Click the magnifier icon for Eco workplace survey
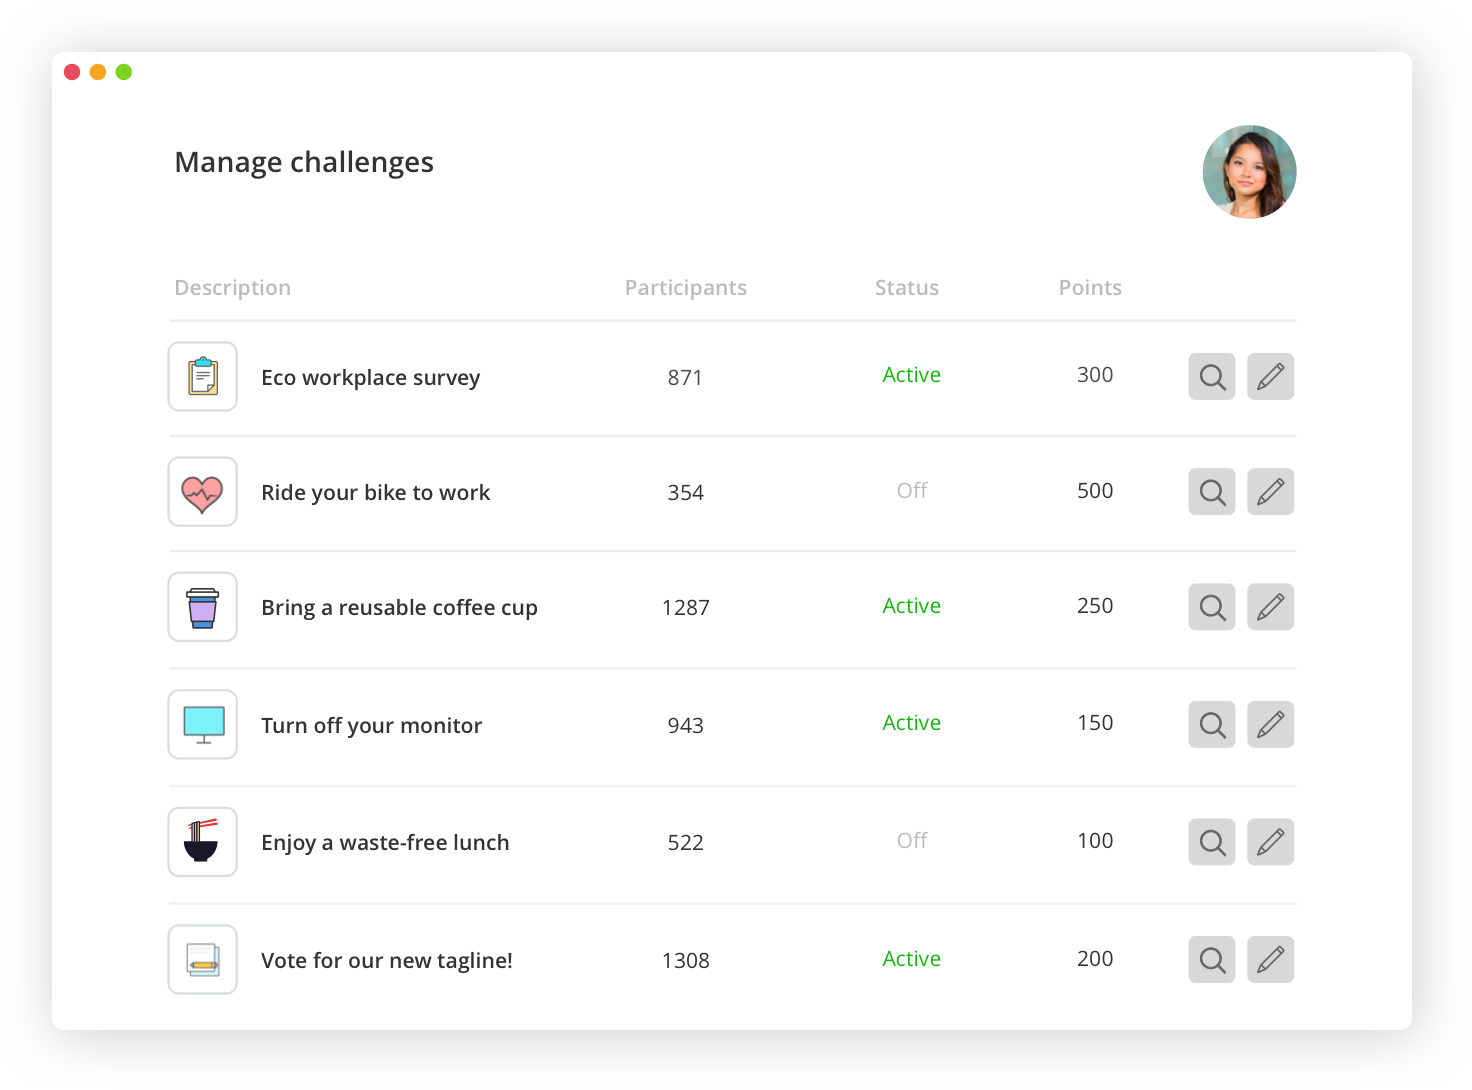The width and height of the screenshot is (1472, 1090). 1211,377
